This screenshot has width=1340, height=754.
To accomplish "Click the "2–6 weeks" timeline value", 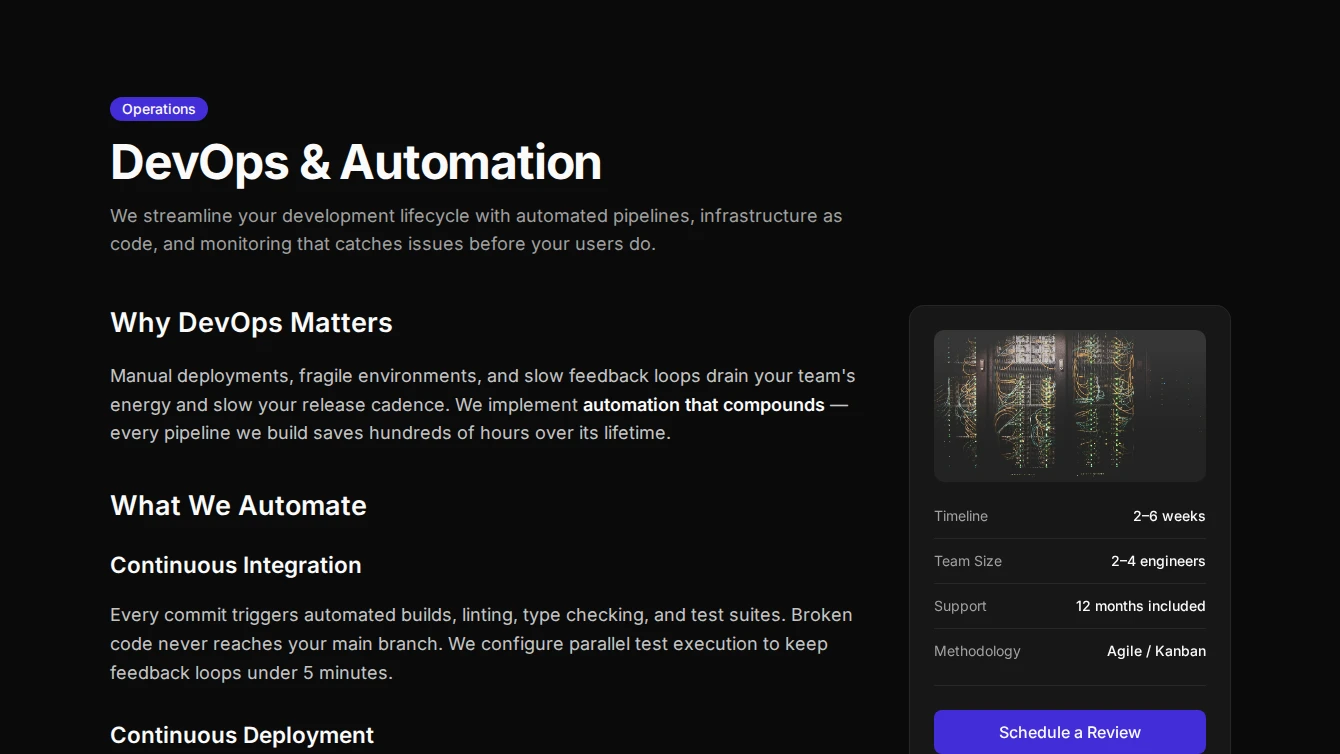I will [x=1168, y=516].
